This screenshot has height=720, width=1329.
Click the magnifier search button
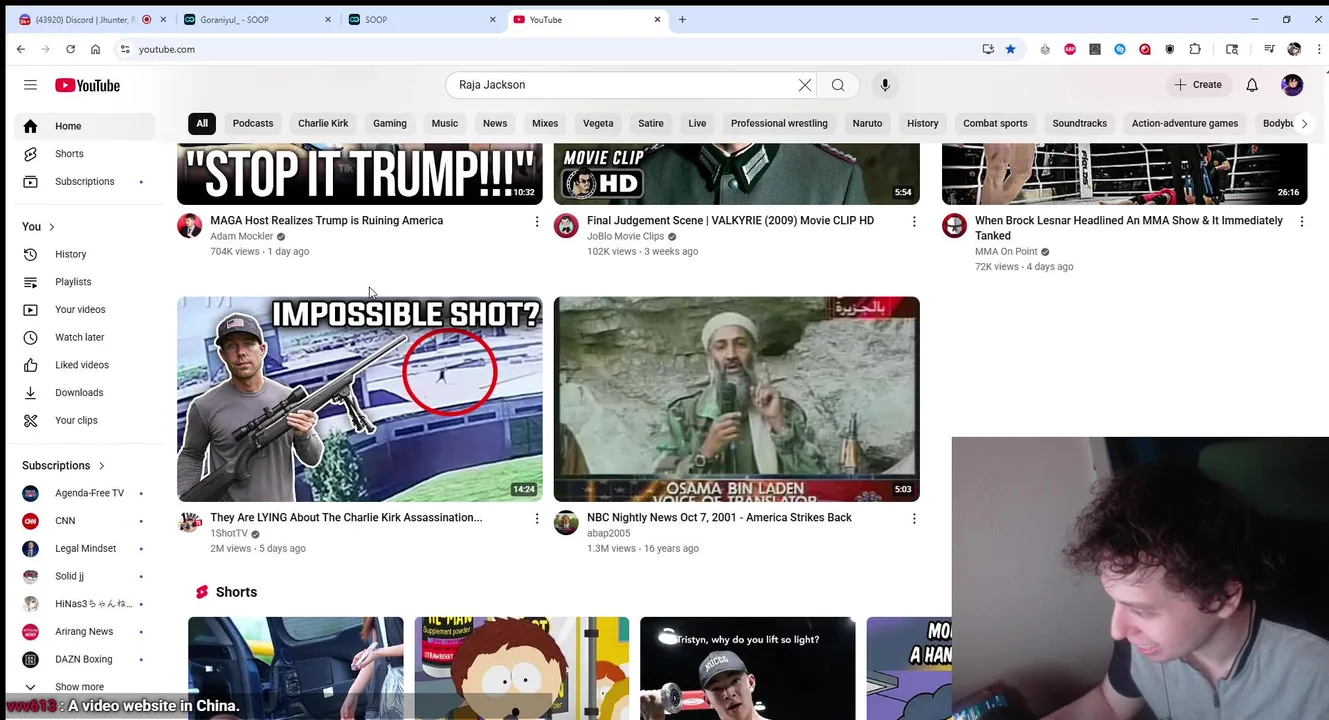click(838, 85)
